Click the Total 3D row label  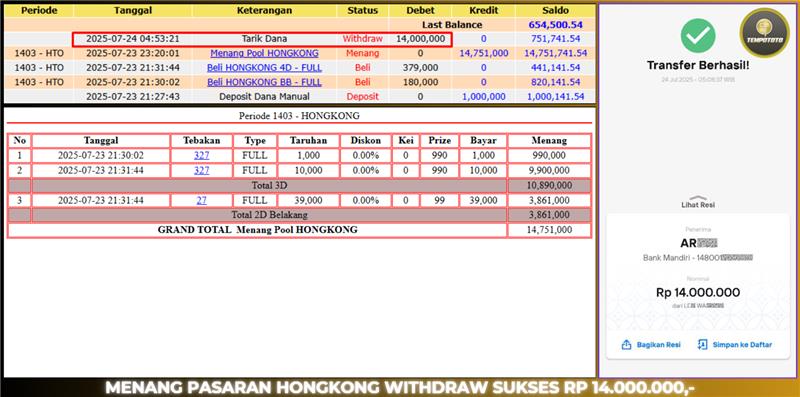269,185
